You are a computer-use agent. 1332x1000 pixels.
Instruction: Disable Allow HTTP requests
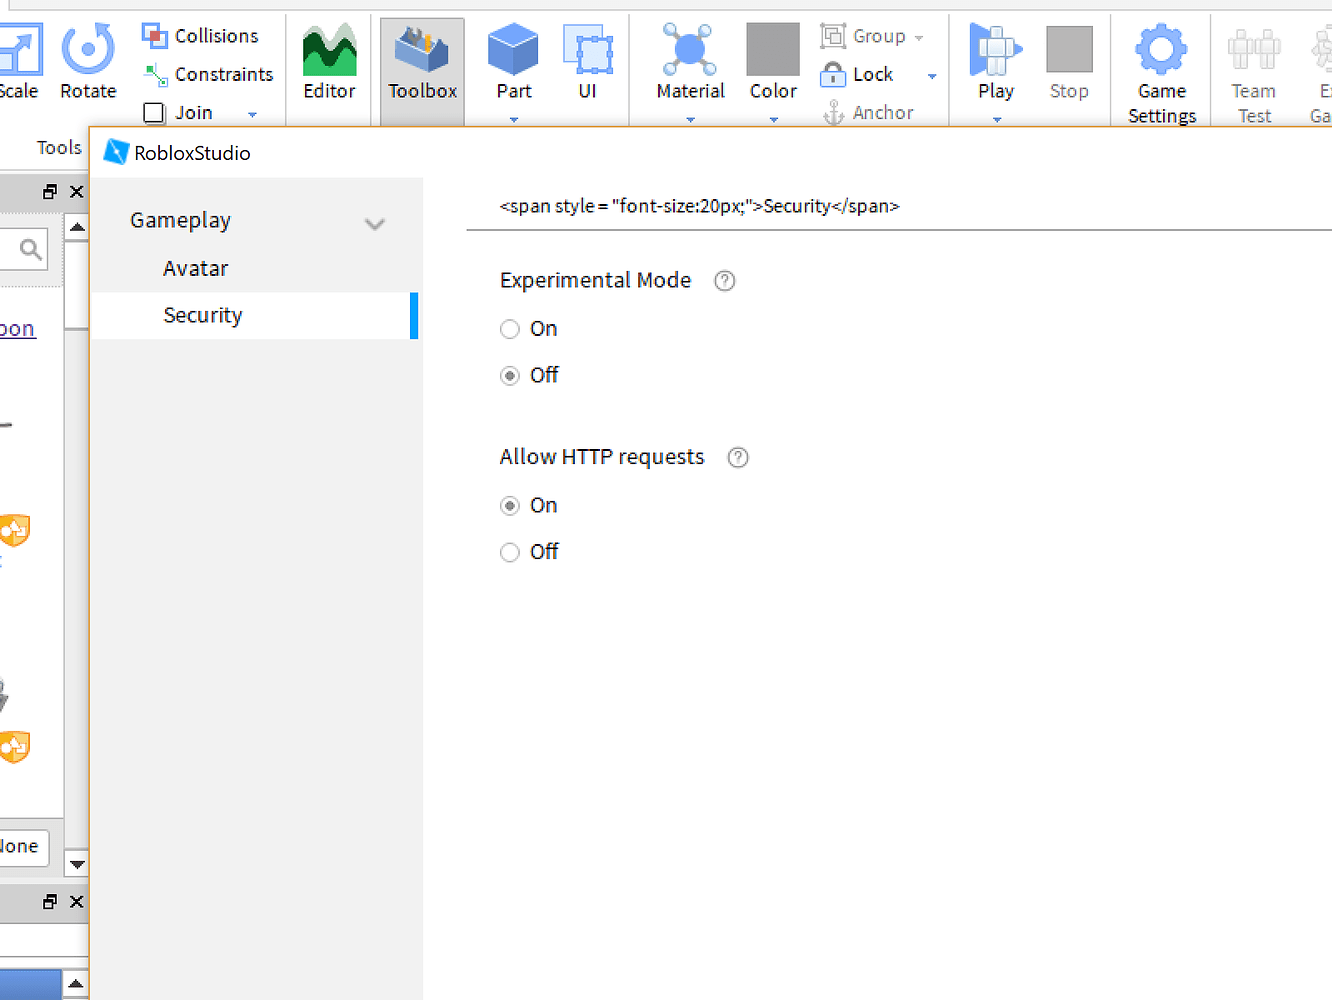point(510,552)
